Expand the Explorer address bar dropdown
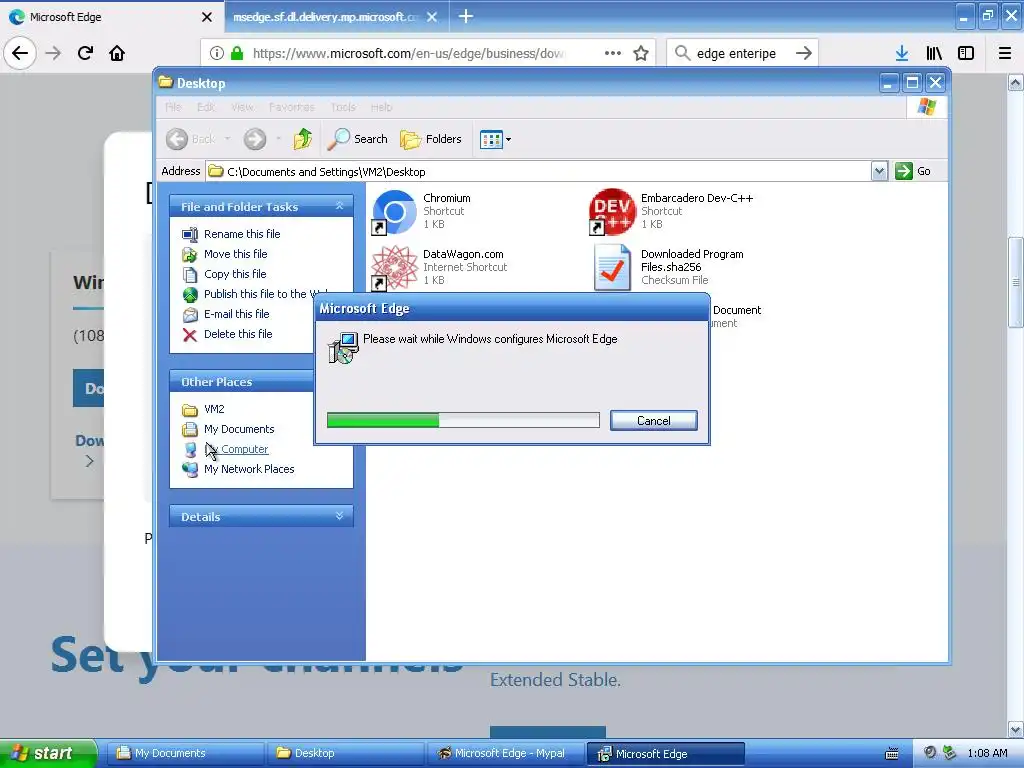This screenshot has width=1024, height=768. click(x=879, y=171)
